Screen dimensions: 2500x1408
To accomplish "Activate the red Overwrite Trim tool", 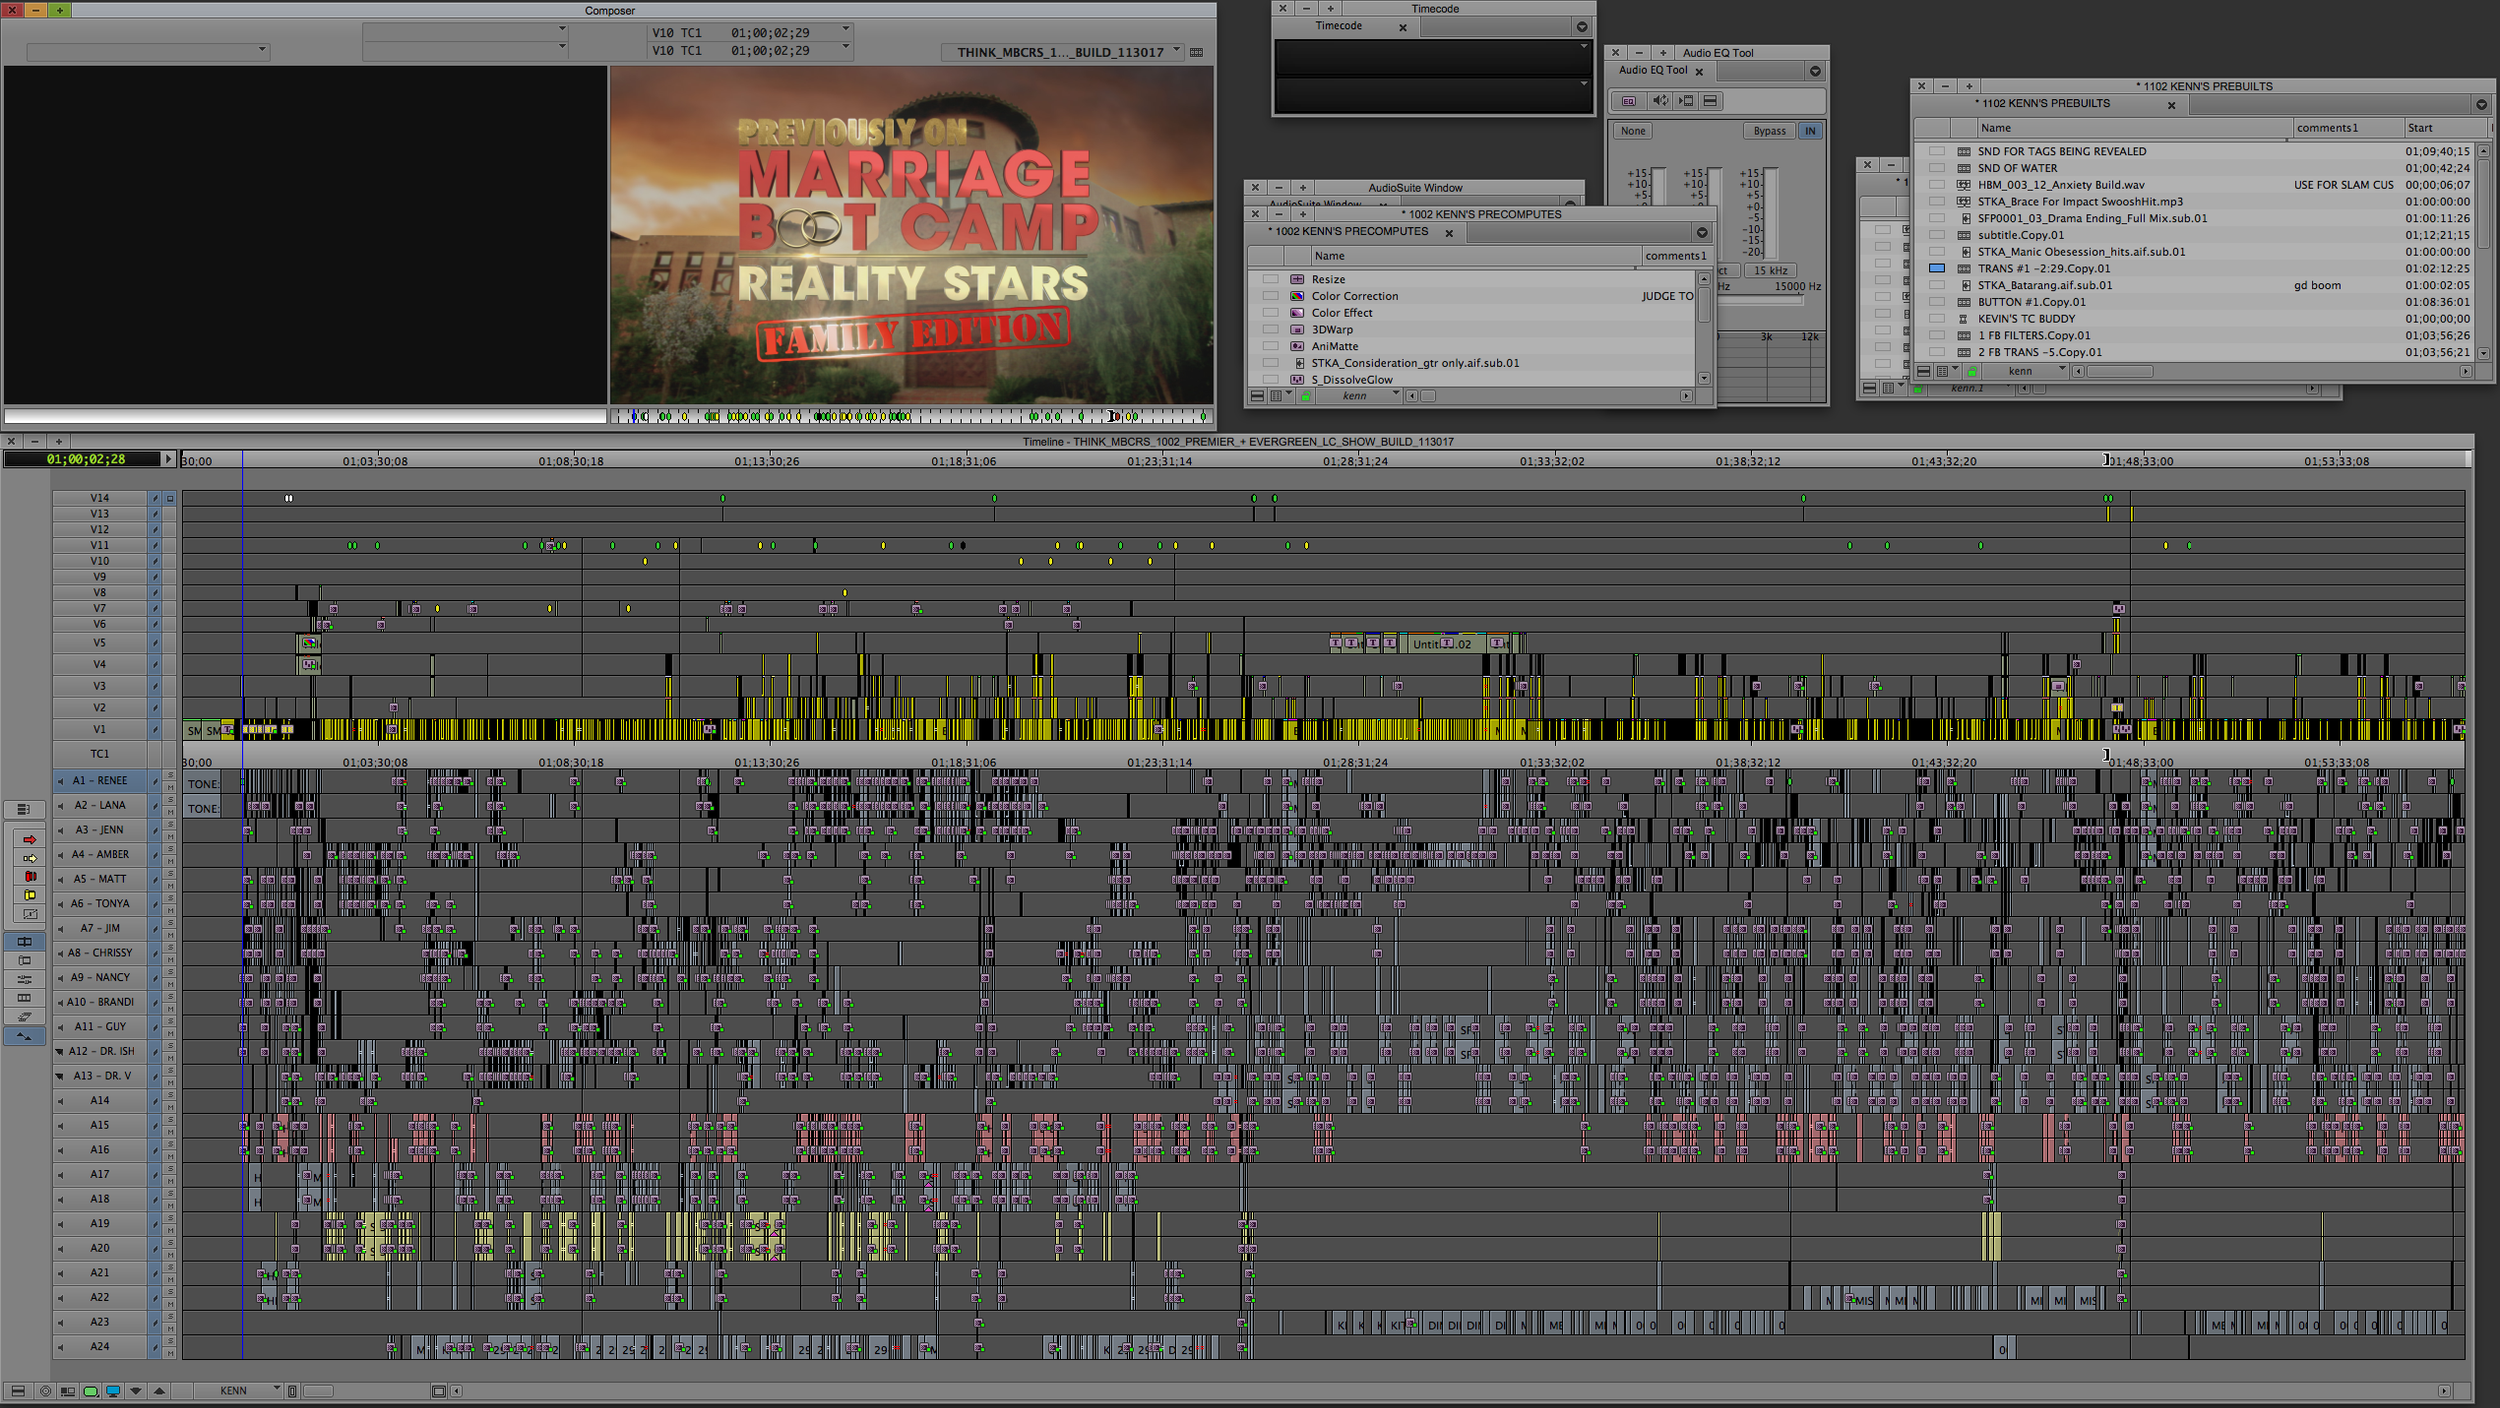I will [x=30, y=877].
